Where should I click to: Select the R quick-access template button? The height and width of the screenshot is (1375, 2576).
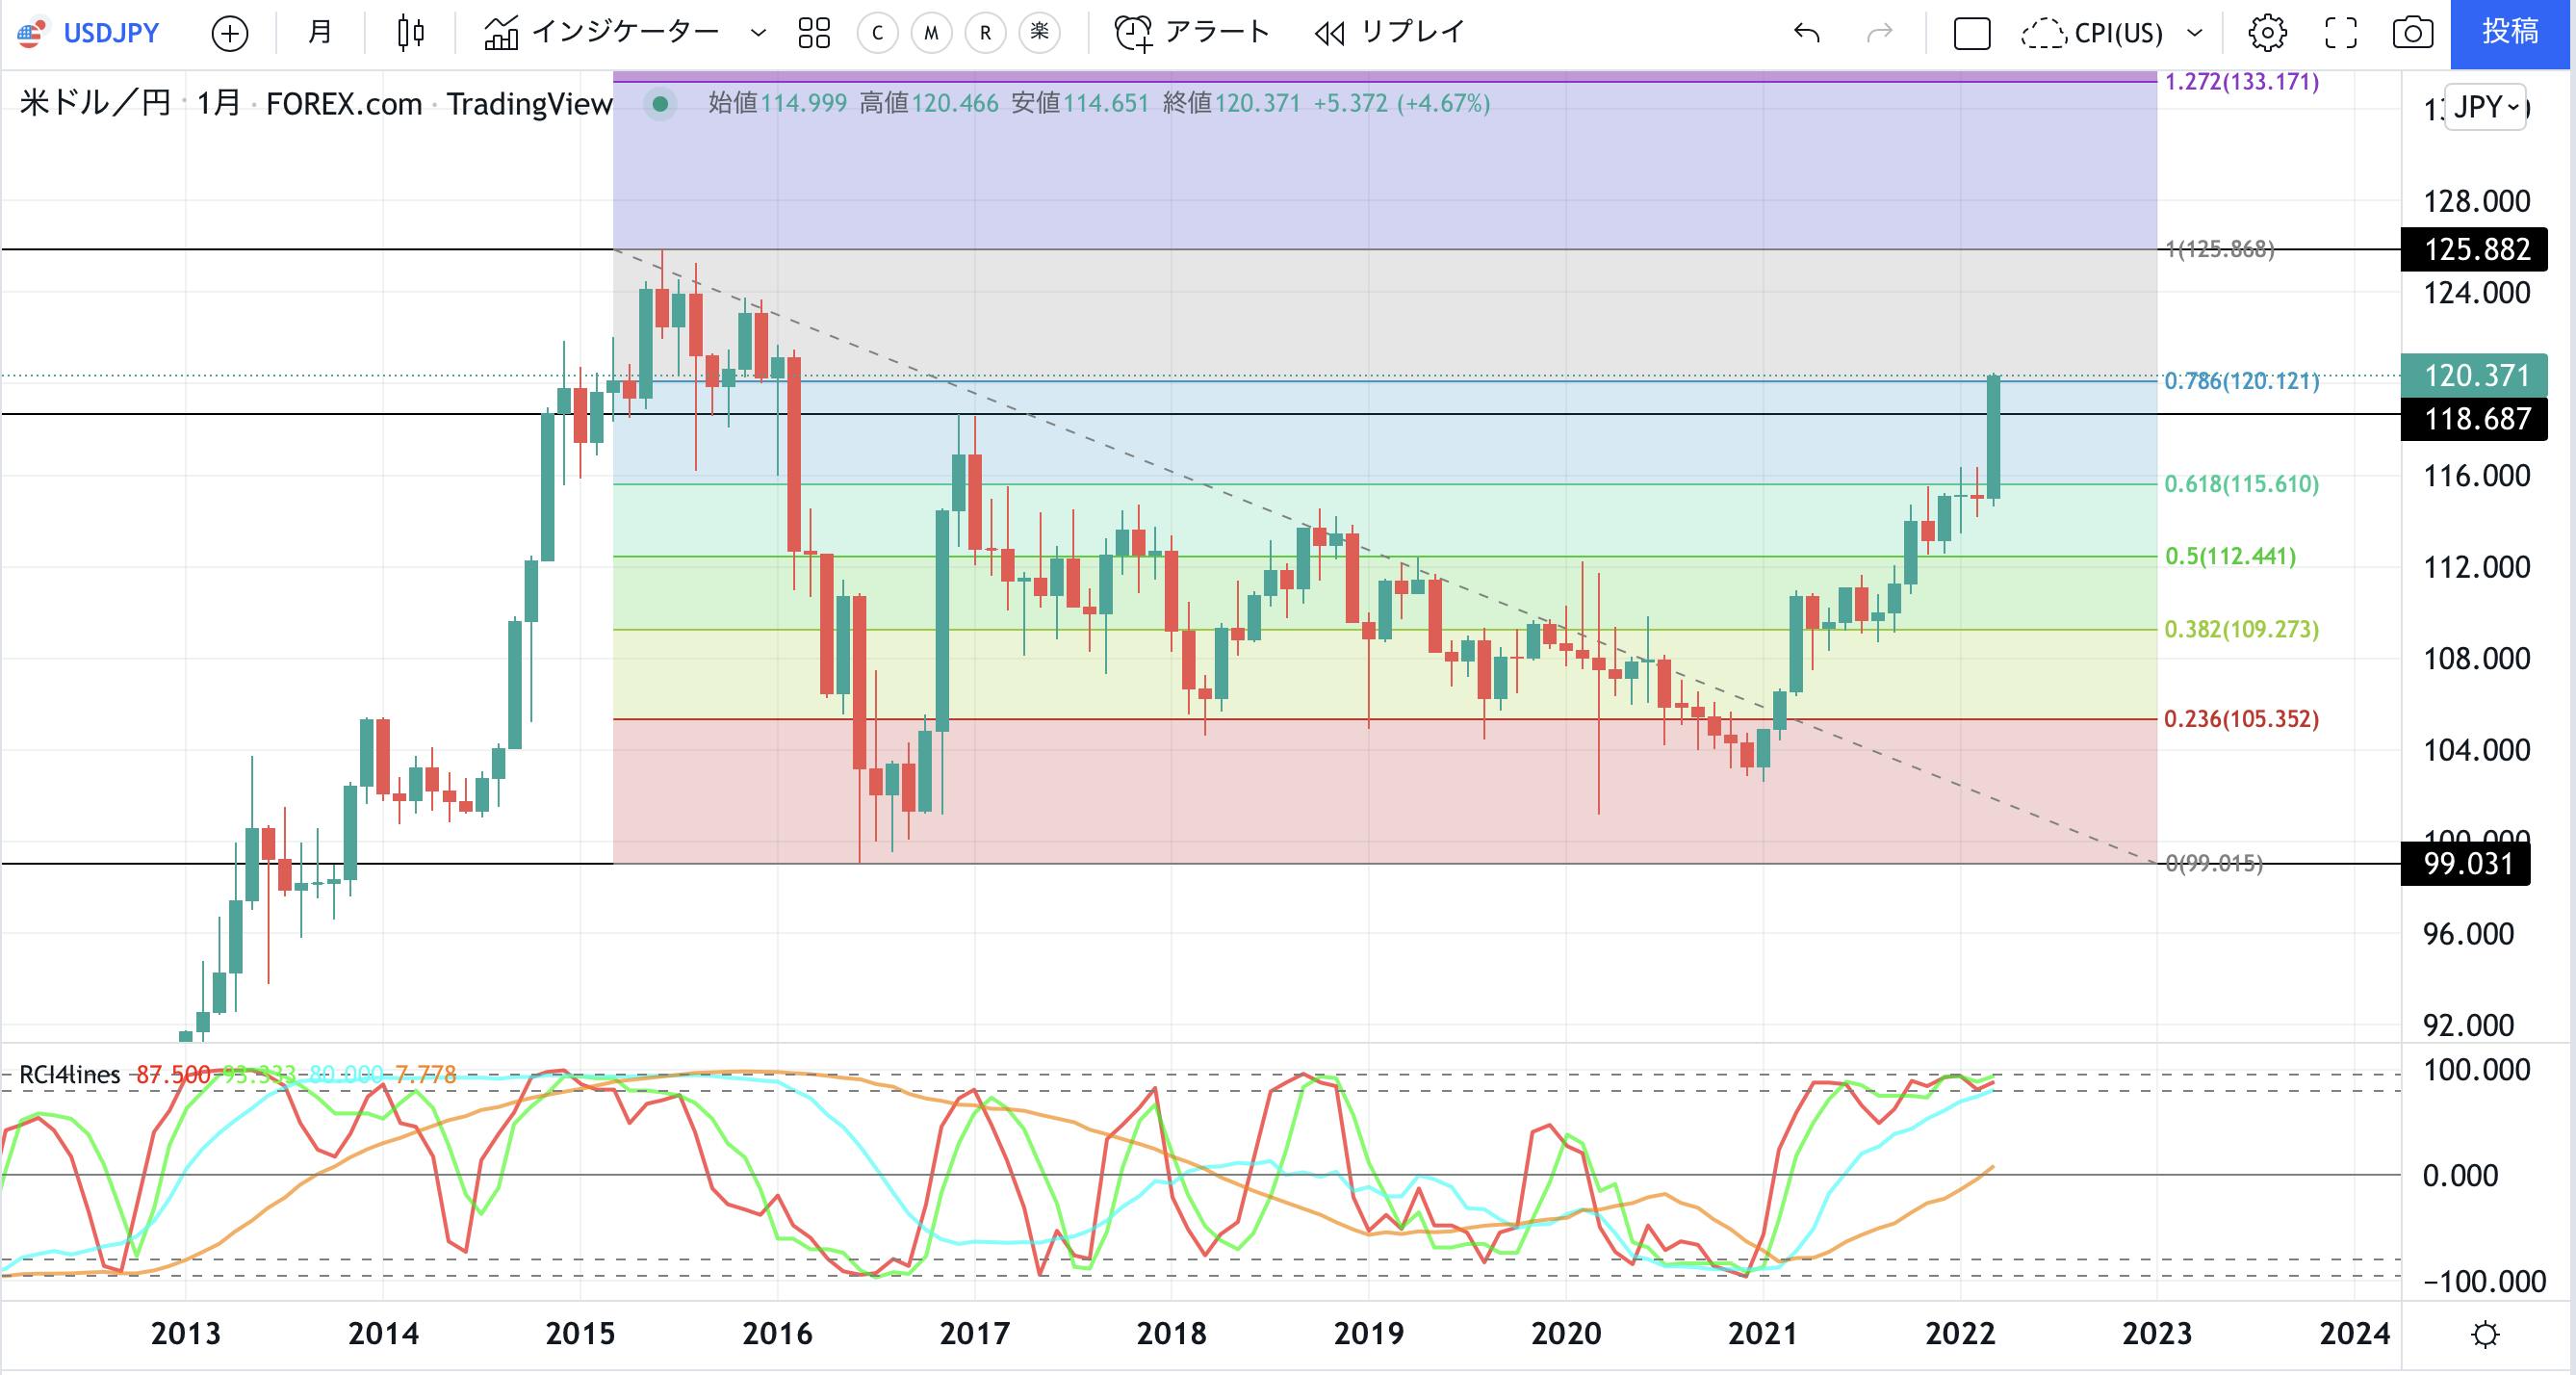coord(985,33)
